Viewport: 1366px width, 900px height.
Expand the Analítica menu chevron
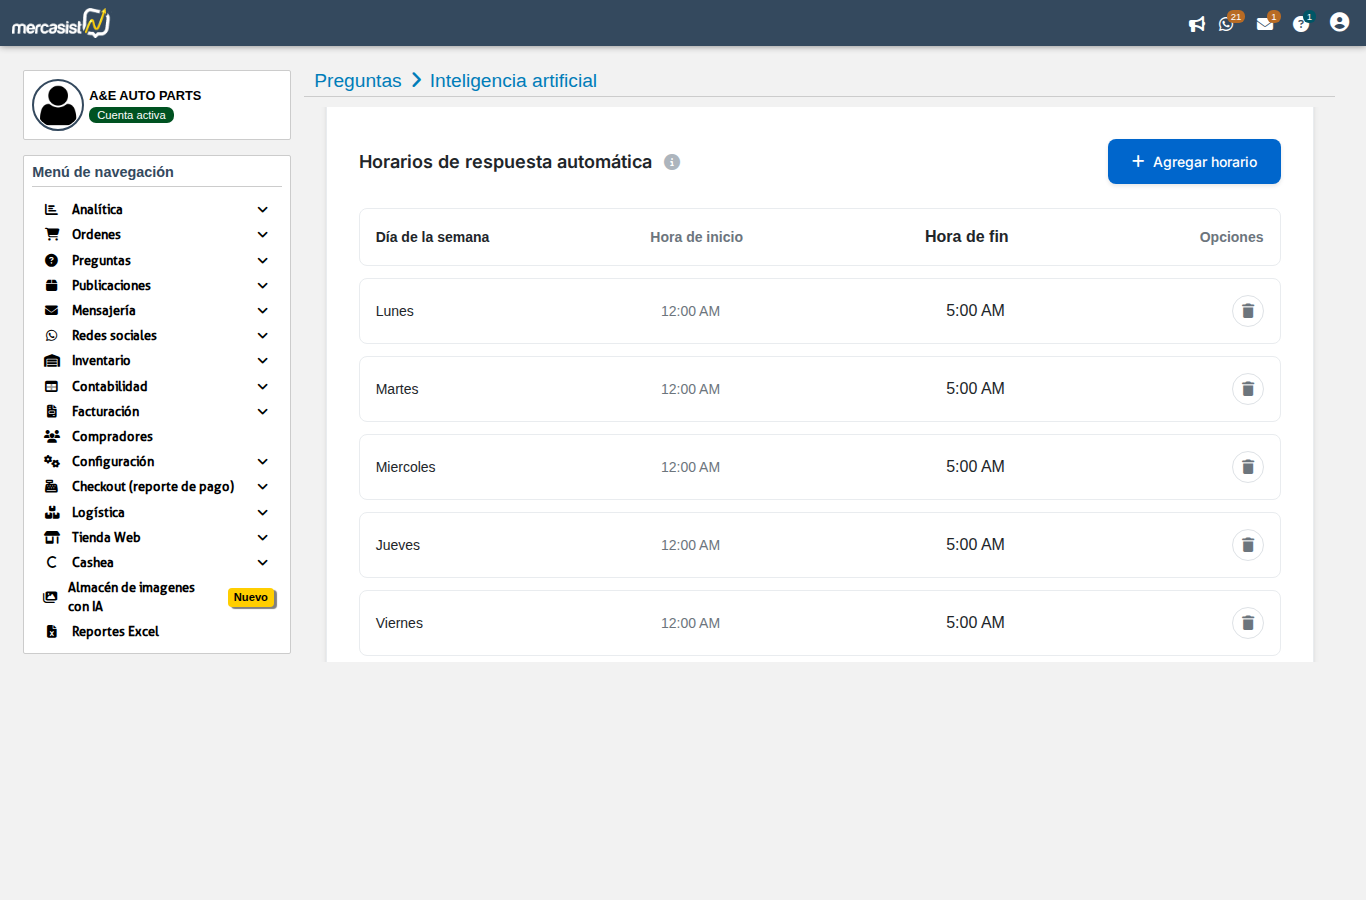pyautogui.click(x=262, y=210)
